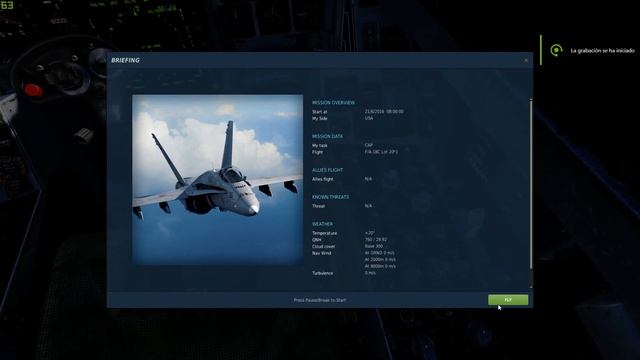This screenshot has height=360, width=640.
Task: Click the 'La grabación se ha iniciado' text
Action: 602,51
